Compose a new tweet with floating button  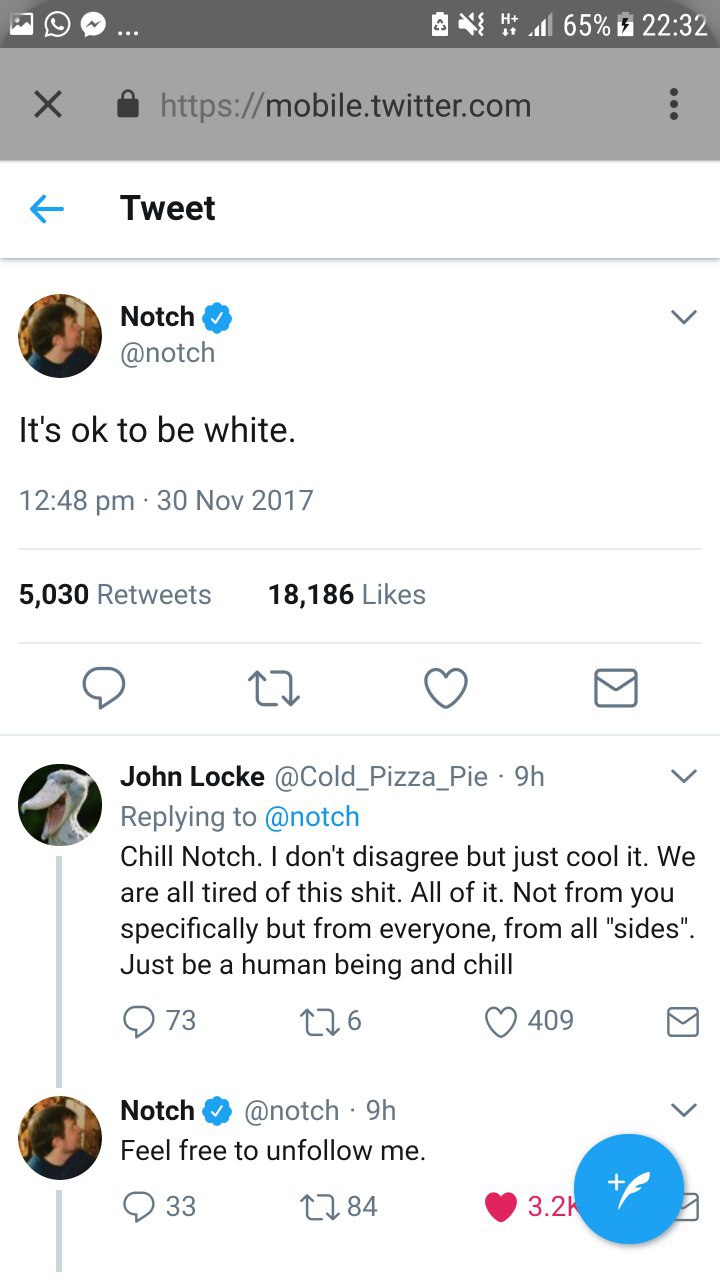click(629, 1188)
